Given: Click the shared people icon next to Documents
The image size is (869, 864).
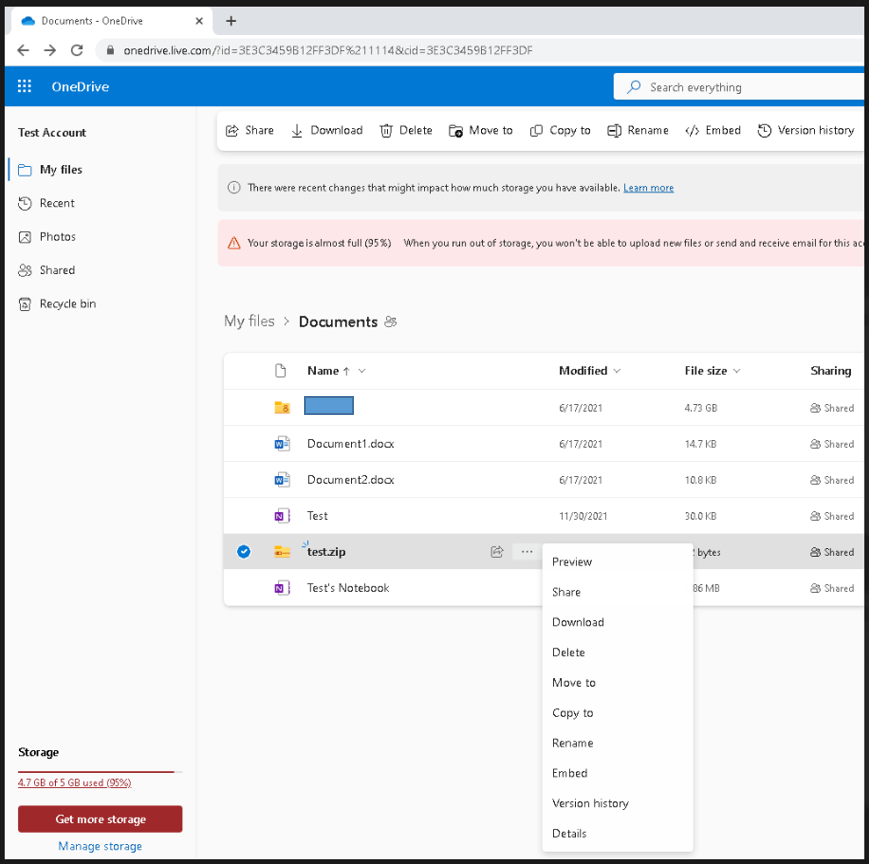Looking at the screenshot, I should (391, 322).
